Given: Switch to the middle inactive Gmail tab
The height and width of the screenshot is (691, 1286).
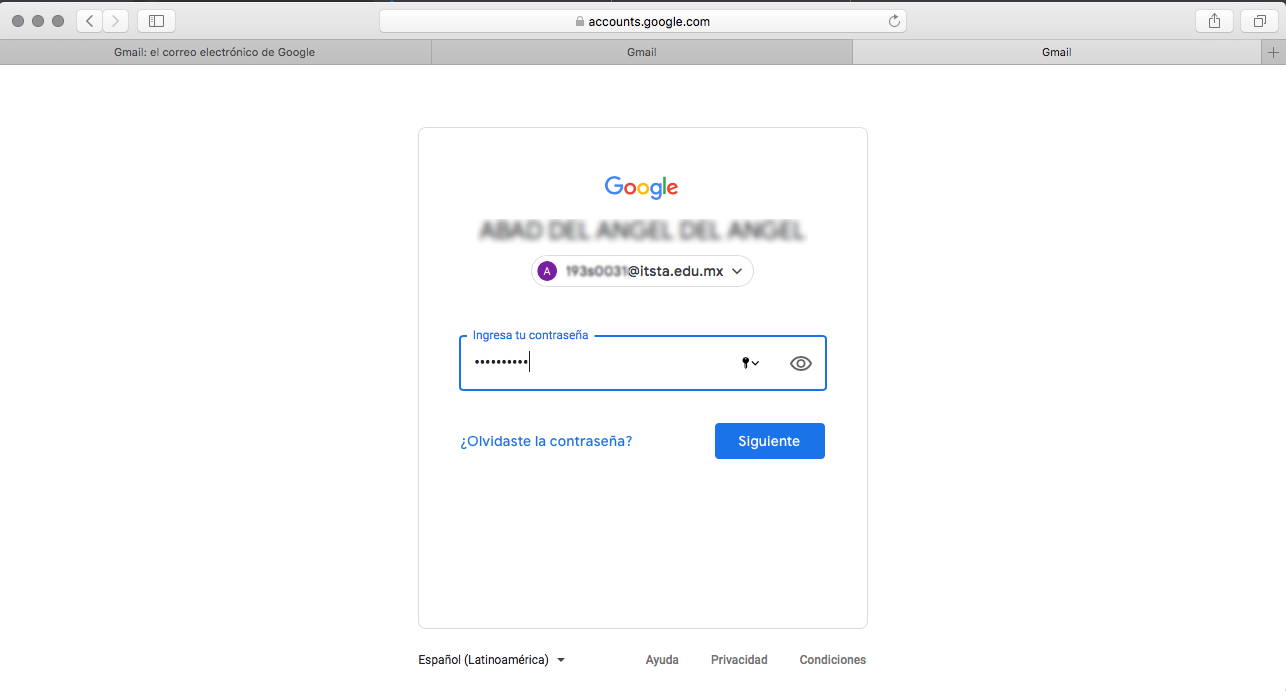Looking at the screenshot, I should (642, 52).
